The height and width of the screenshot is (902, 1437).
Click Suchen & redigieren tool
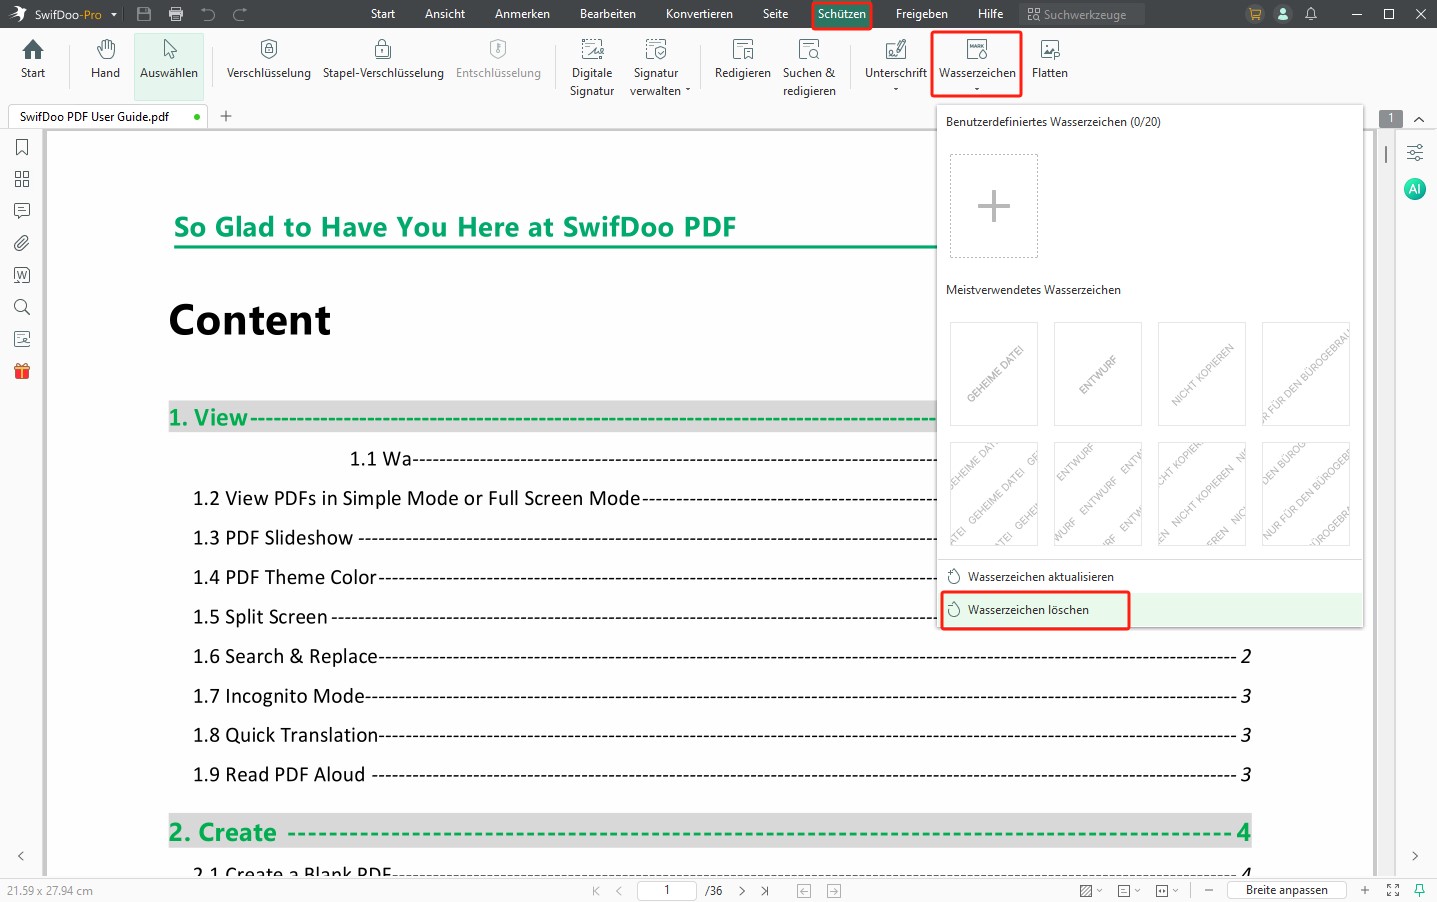coord(809,68)
